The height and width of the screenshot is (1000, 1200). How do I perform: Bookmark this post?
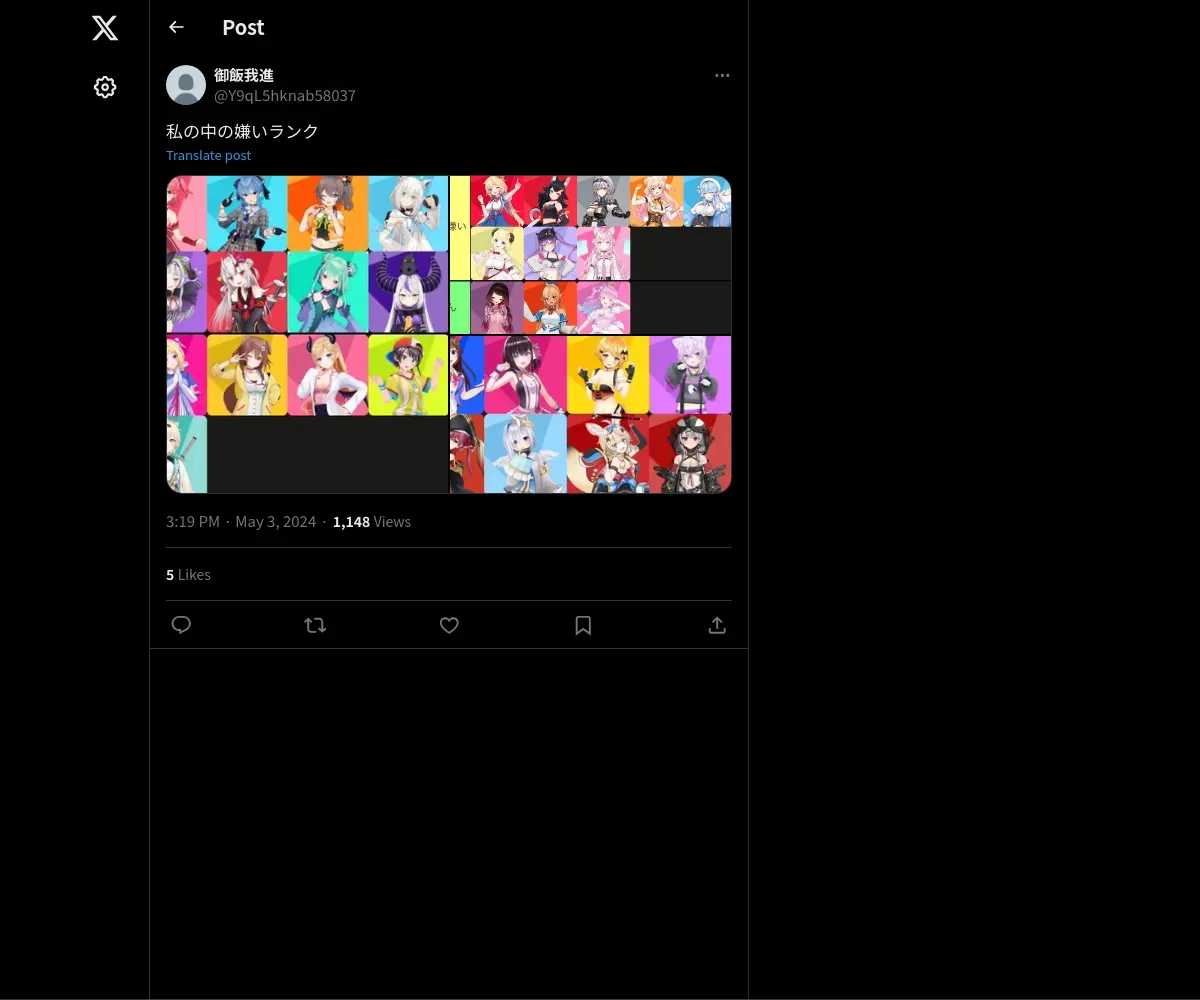[583, 625]
